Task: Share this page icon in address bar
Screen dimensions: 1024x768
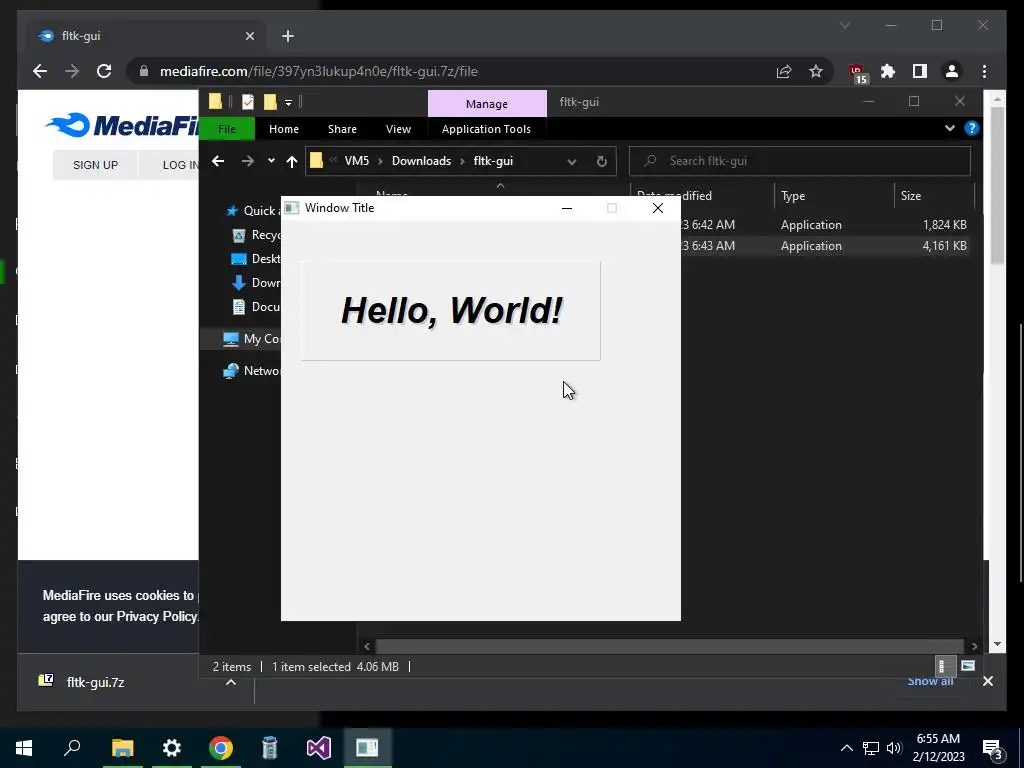Action: (x=784, y=71)
